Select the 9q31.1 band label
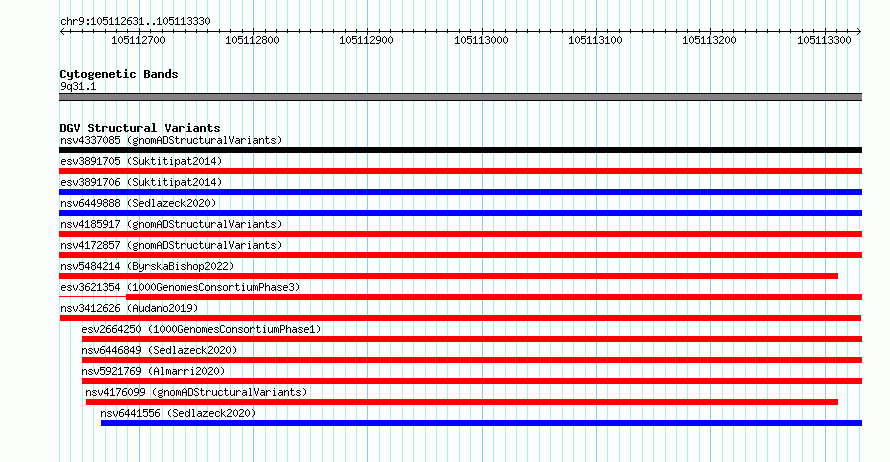The image size is (890, 462). click(78, 86)
